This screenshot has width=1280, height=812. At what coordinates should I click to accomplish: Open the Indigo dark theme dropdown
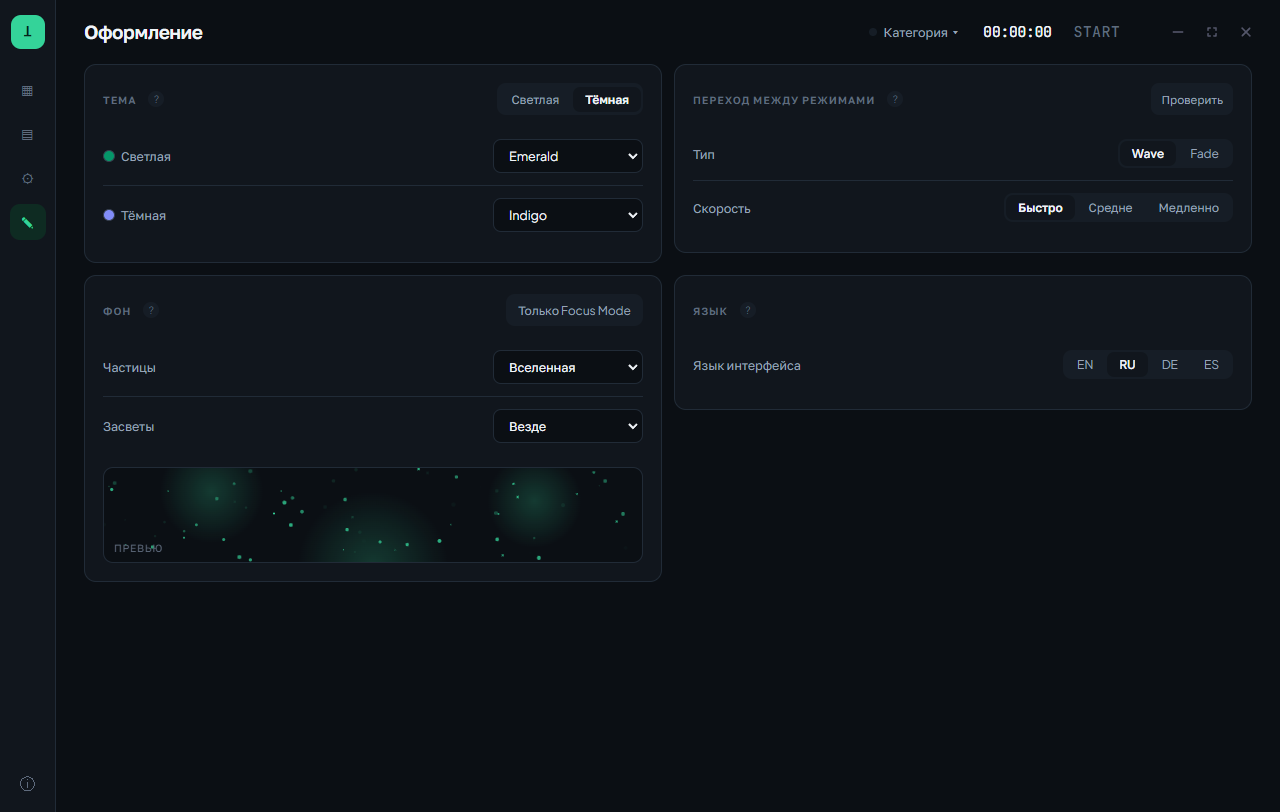568,215
